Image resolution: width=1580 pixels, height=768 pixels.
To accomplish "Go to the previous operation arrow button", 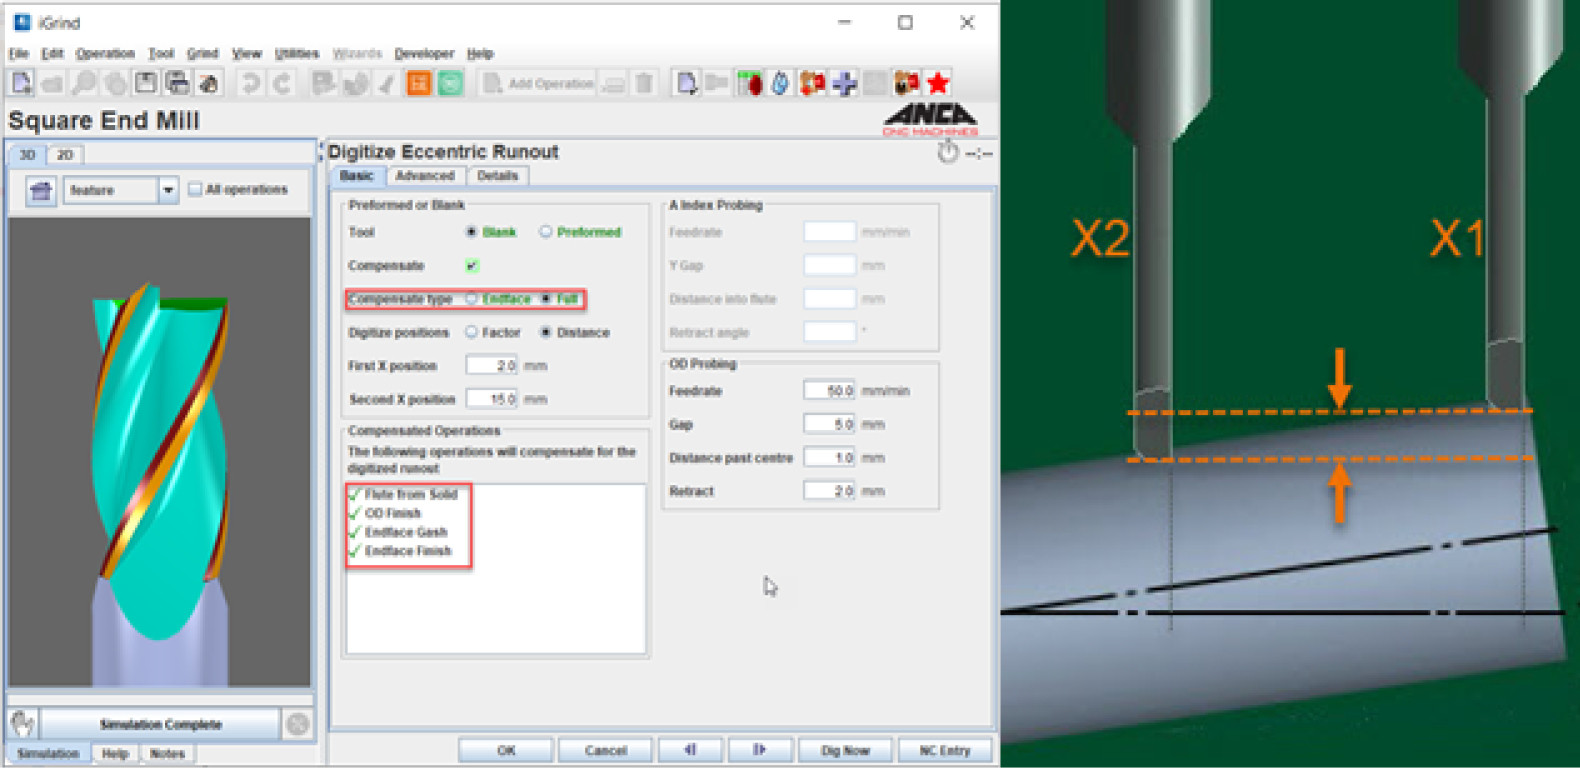I will (690, 750).
